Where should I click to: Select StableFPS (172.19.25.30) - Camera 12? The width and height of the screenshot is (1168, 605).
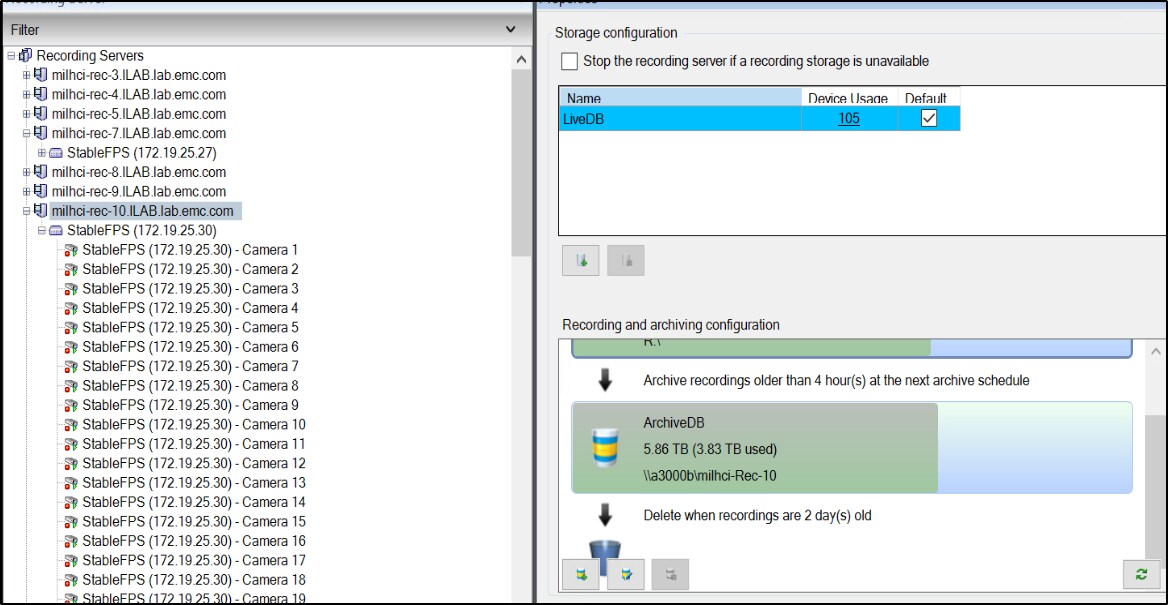194,463
